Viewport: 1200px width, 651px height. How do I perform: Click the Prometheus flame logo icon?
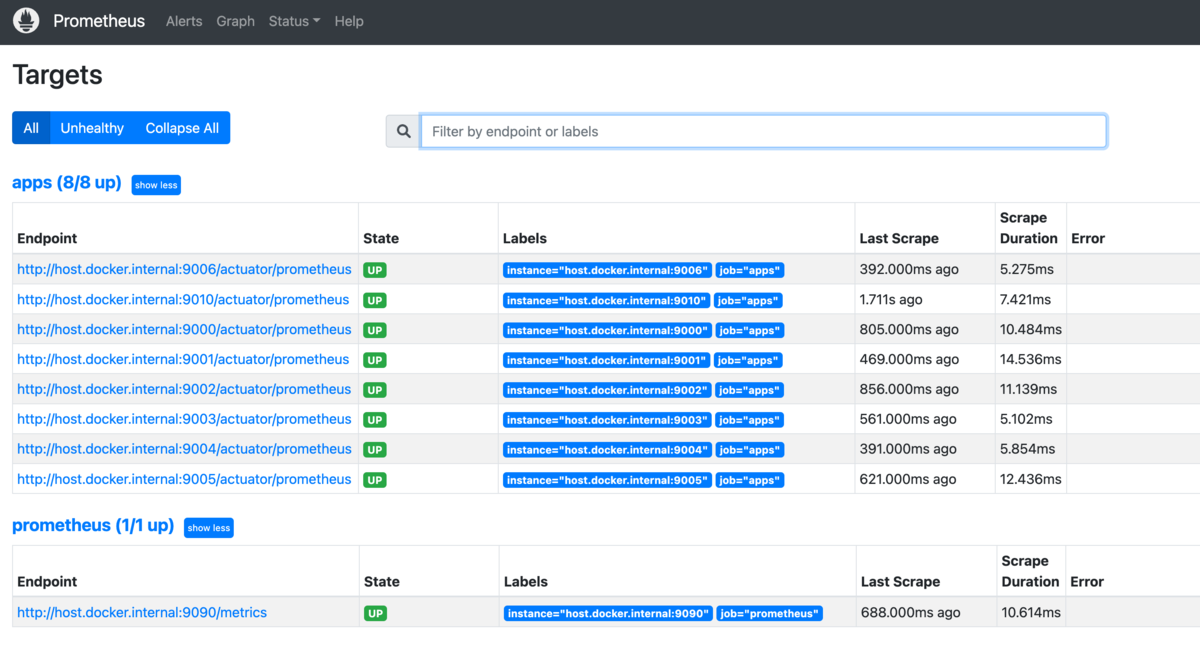click(26, 20)
